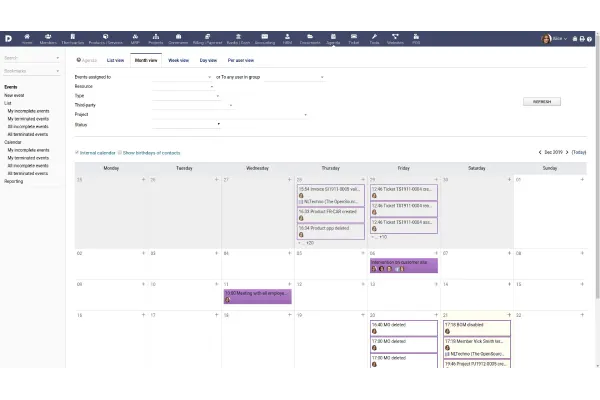600x400 pixels.
Task: Enable Show birthdays of contacts checkbox
Action: 118,152
